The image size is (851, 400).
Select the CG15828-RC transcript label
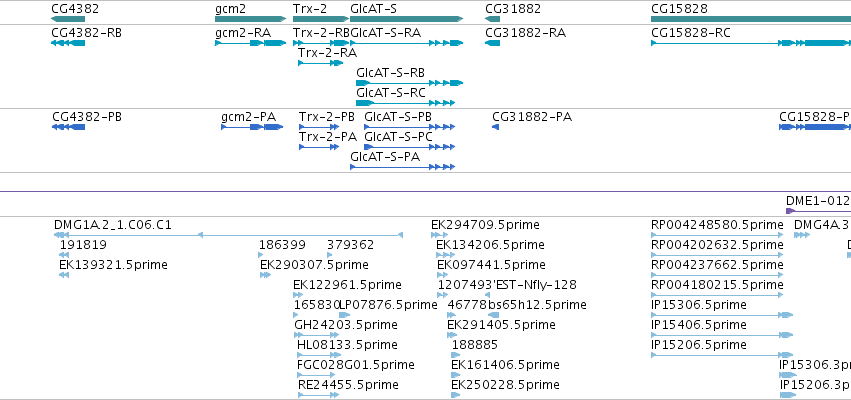pos(690,33)
